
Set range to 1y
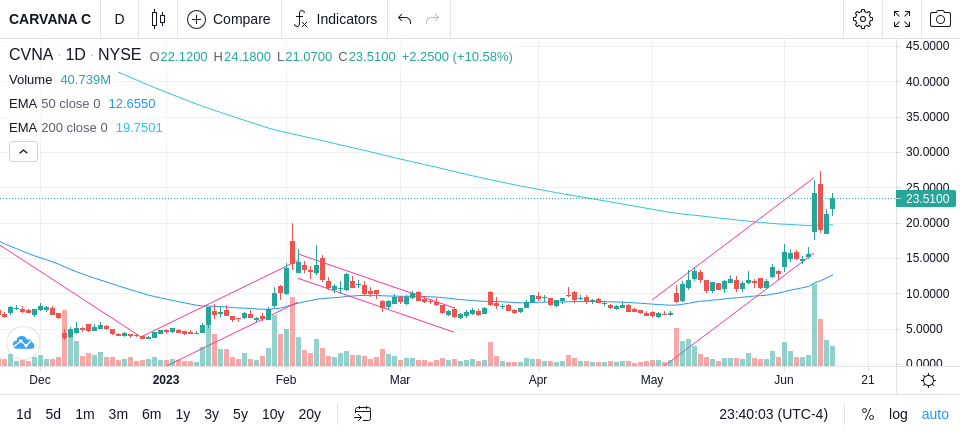pos(182,414)
